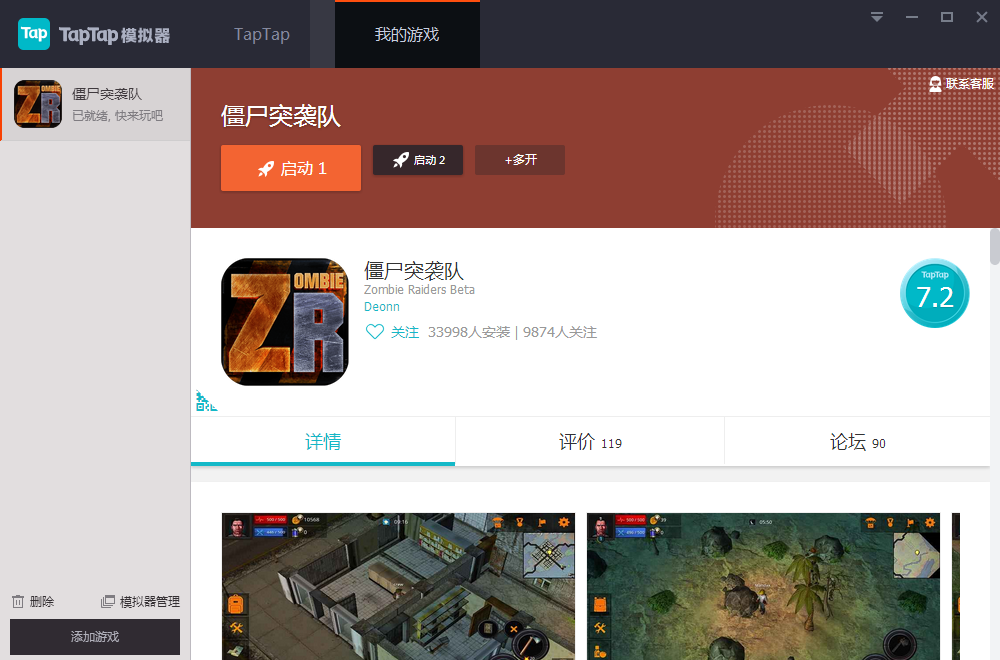The height and width of the screenshot is (660, 1000).
Task: Click the customer service headset icon
Action: pyautogui.click(x=935, y=84)
